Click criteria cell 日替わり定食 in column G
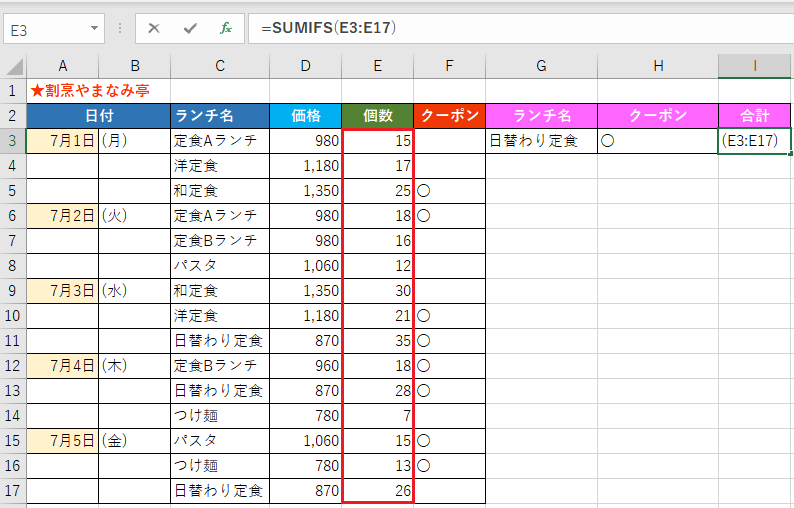 (x=541, y=141)
